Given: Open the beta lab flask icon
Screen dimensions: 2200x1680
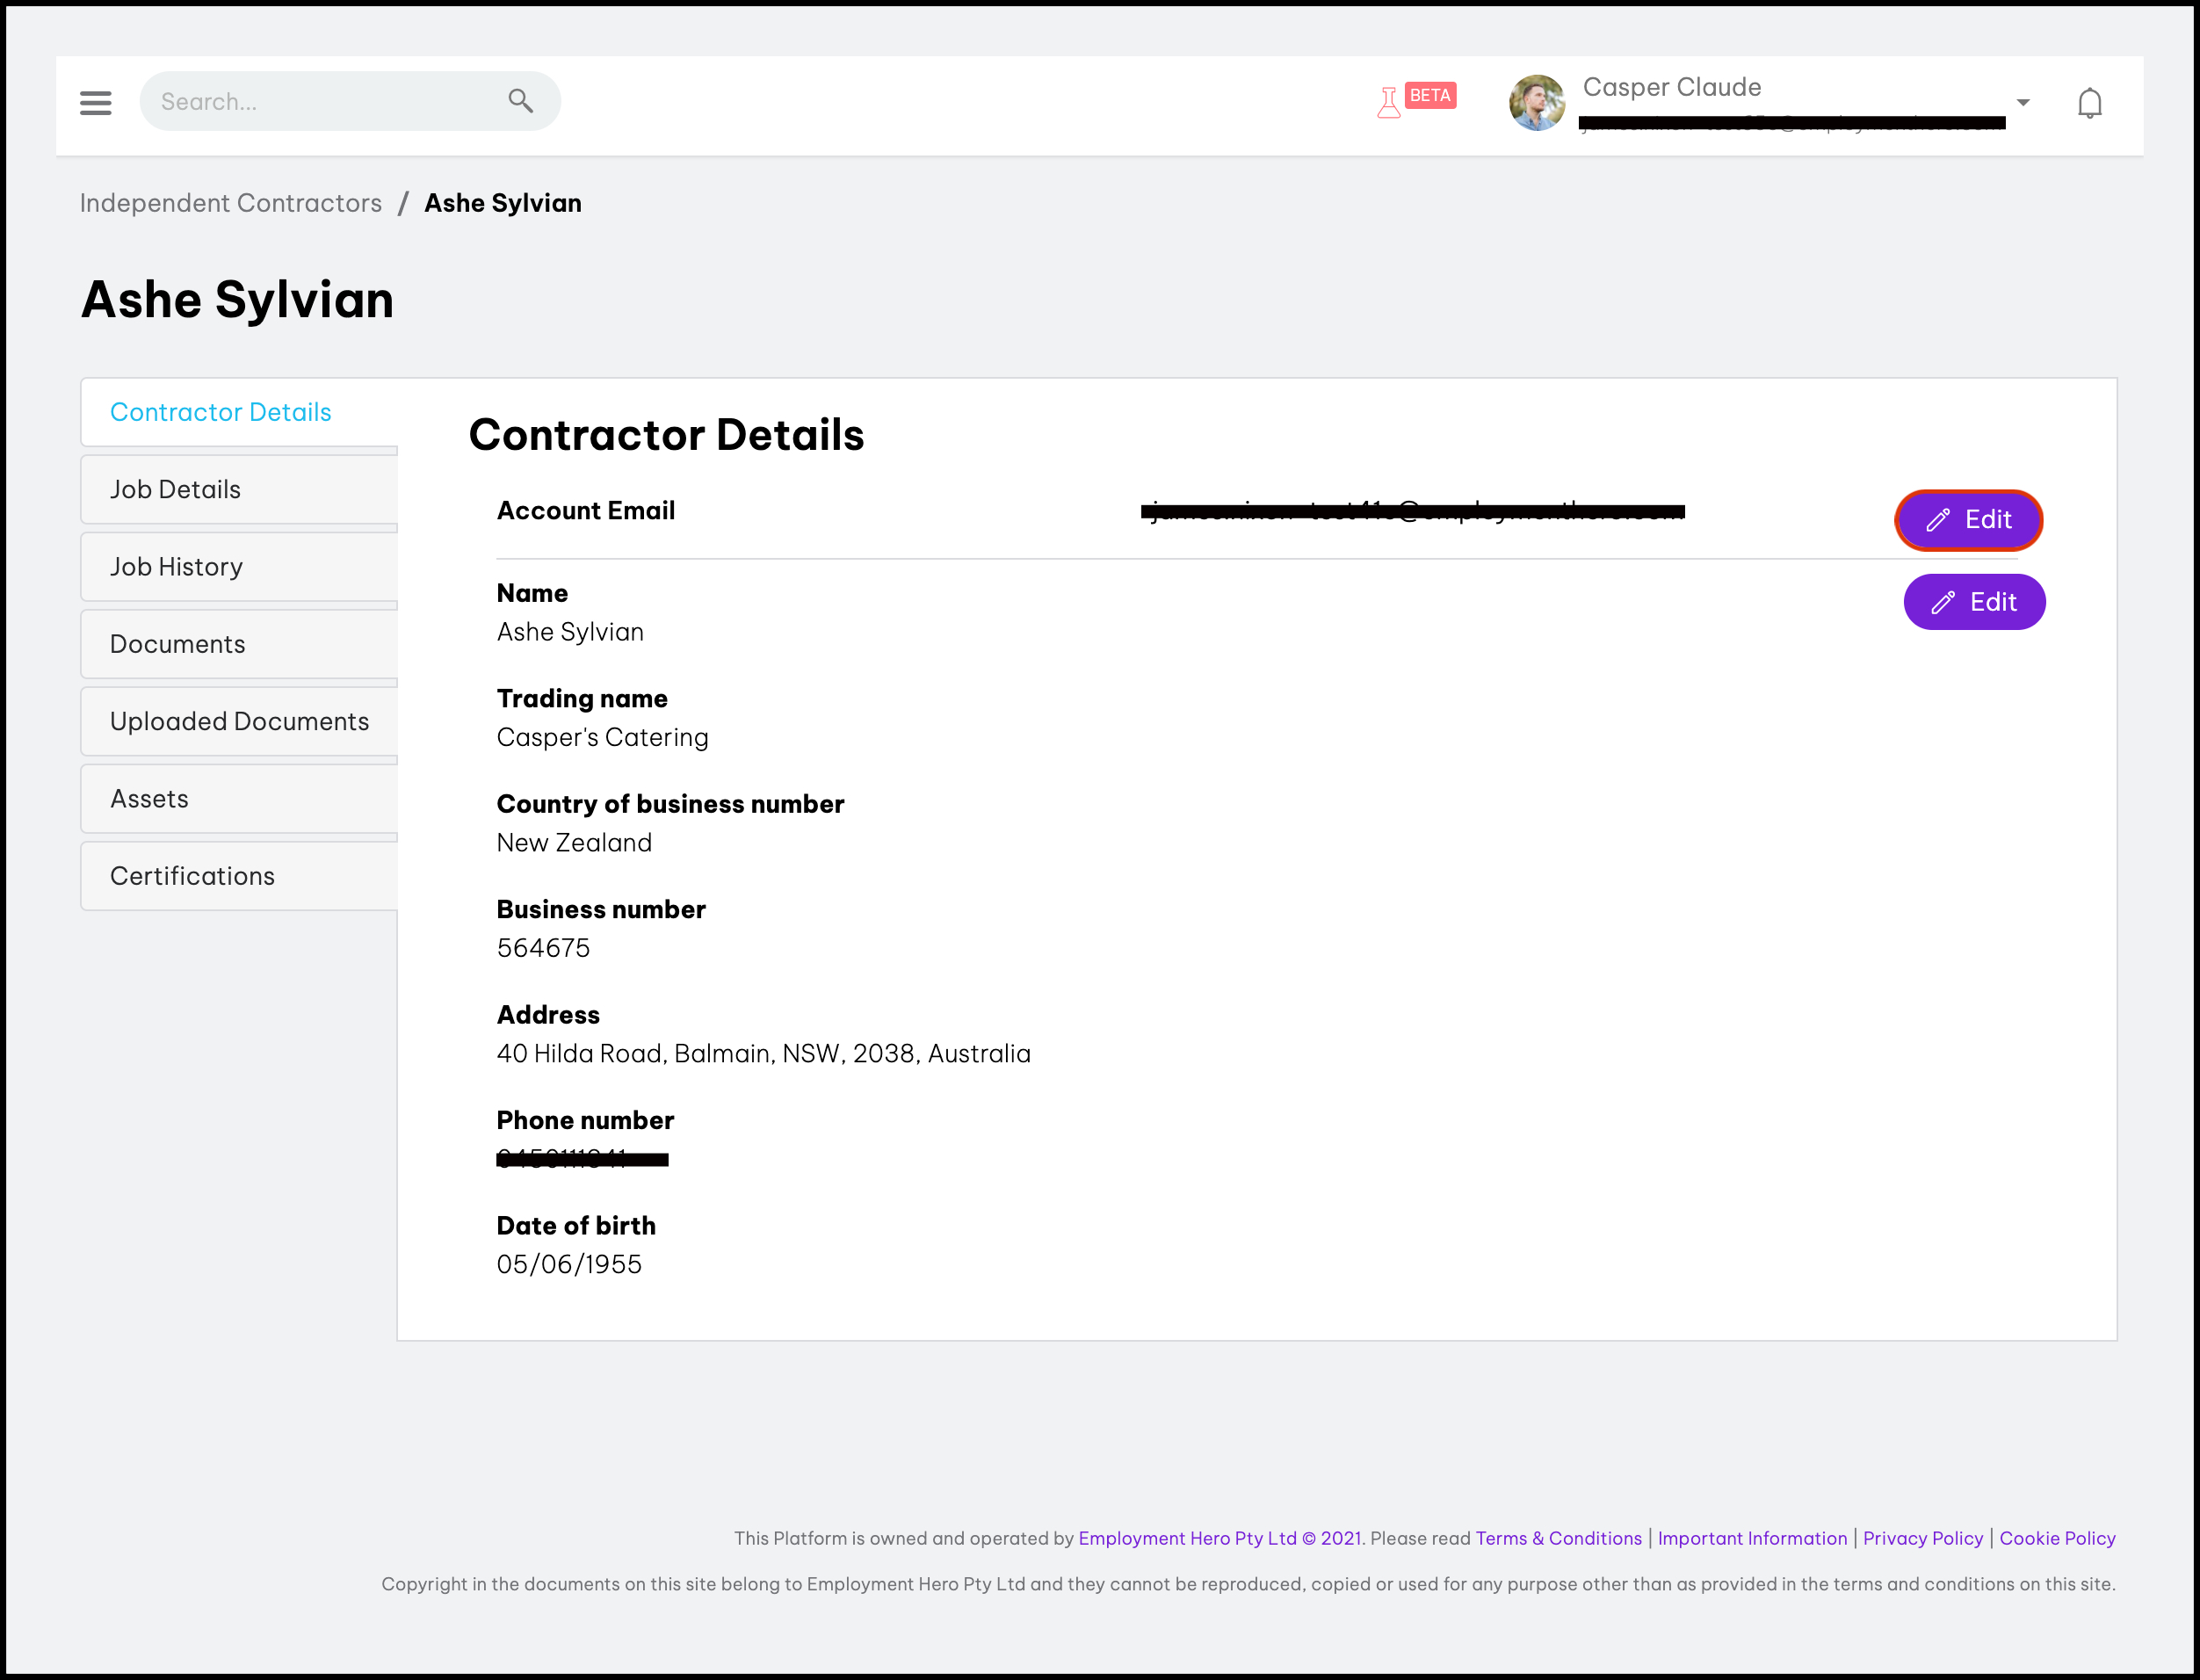Looking at the screenshot, I should tap(1388, 102).
